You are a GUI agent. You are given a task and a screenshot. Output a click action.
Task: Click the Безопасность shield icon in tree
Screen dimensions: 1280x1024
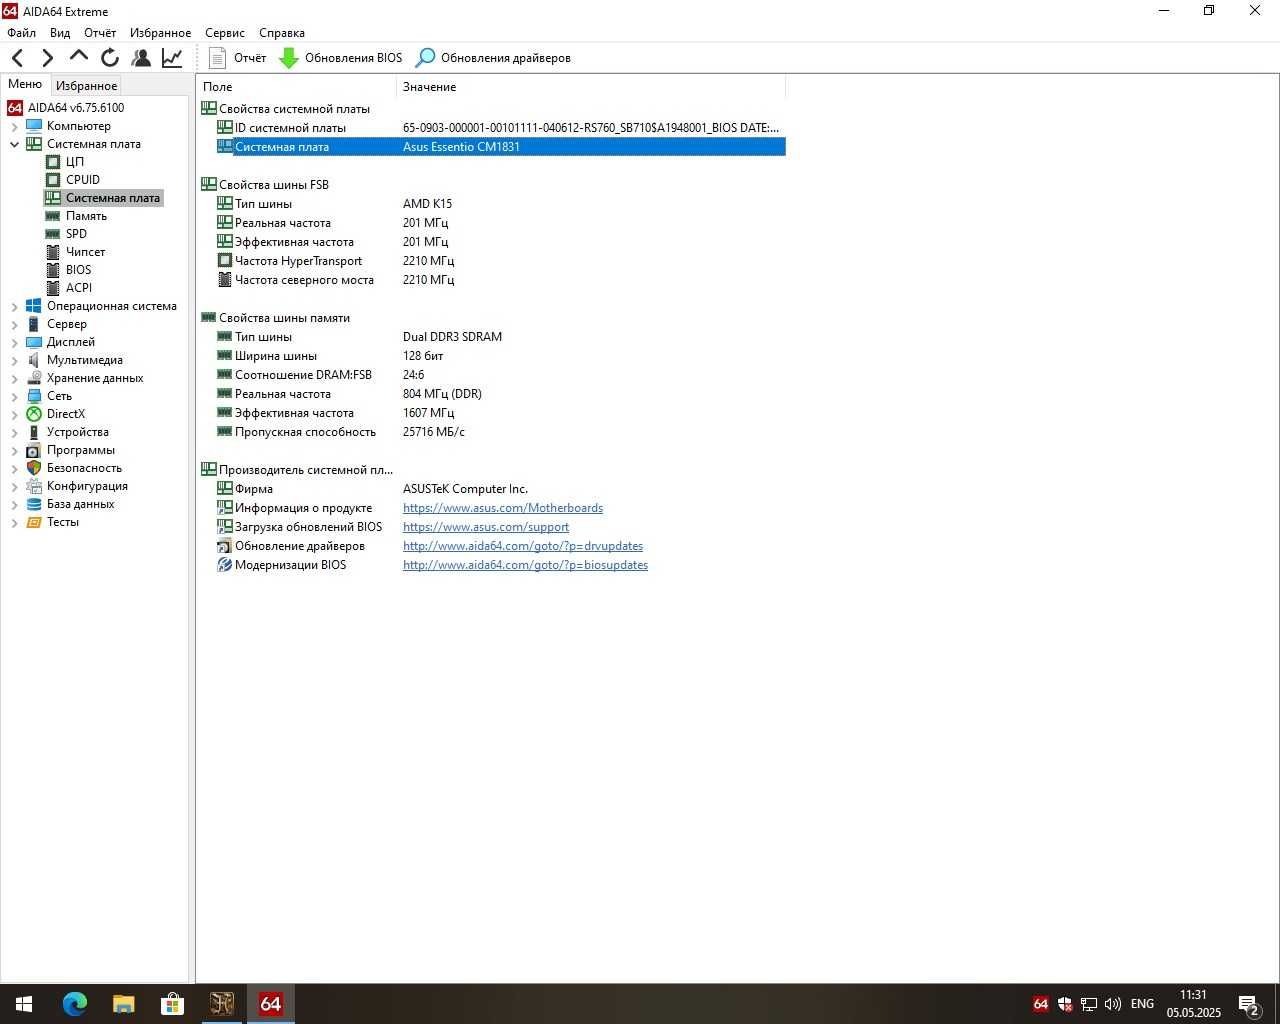(x=34, y=468)
